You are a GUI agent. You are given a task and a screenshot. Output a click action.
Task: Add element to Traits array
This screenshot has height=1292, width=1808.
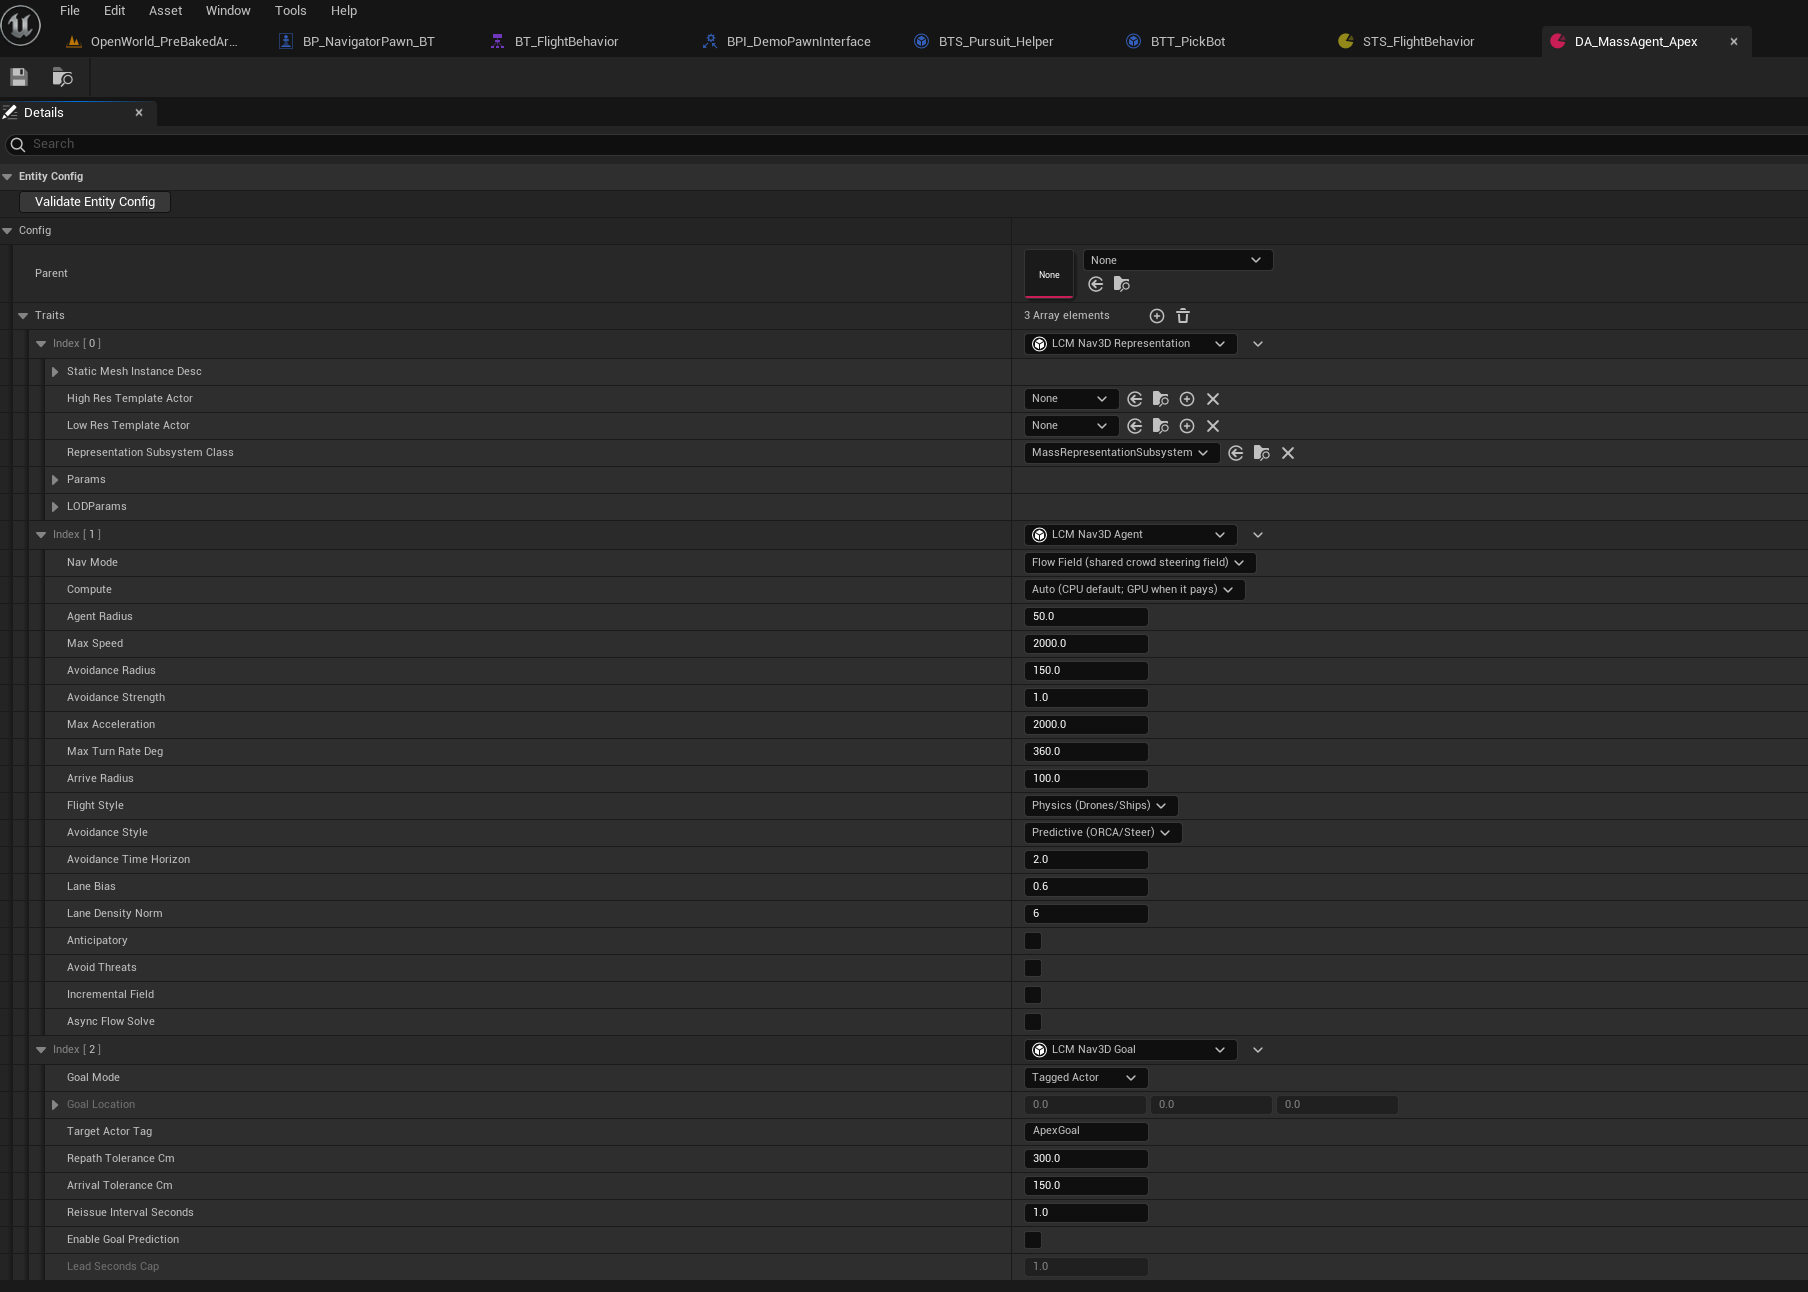(1157, 316)
